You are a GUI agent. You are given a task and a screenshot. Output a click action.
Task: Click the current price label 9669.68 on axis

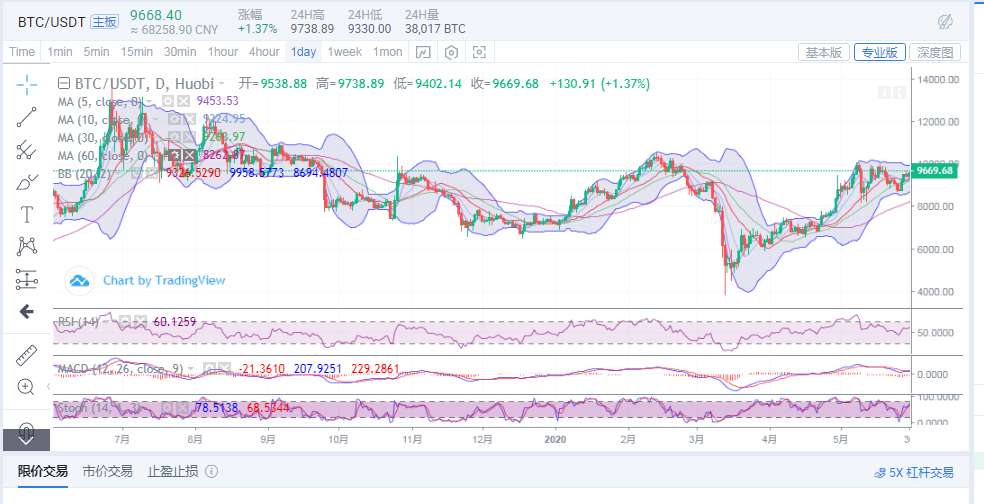click(x=934, y=171)
